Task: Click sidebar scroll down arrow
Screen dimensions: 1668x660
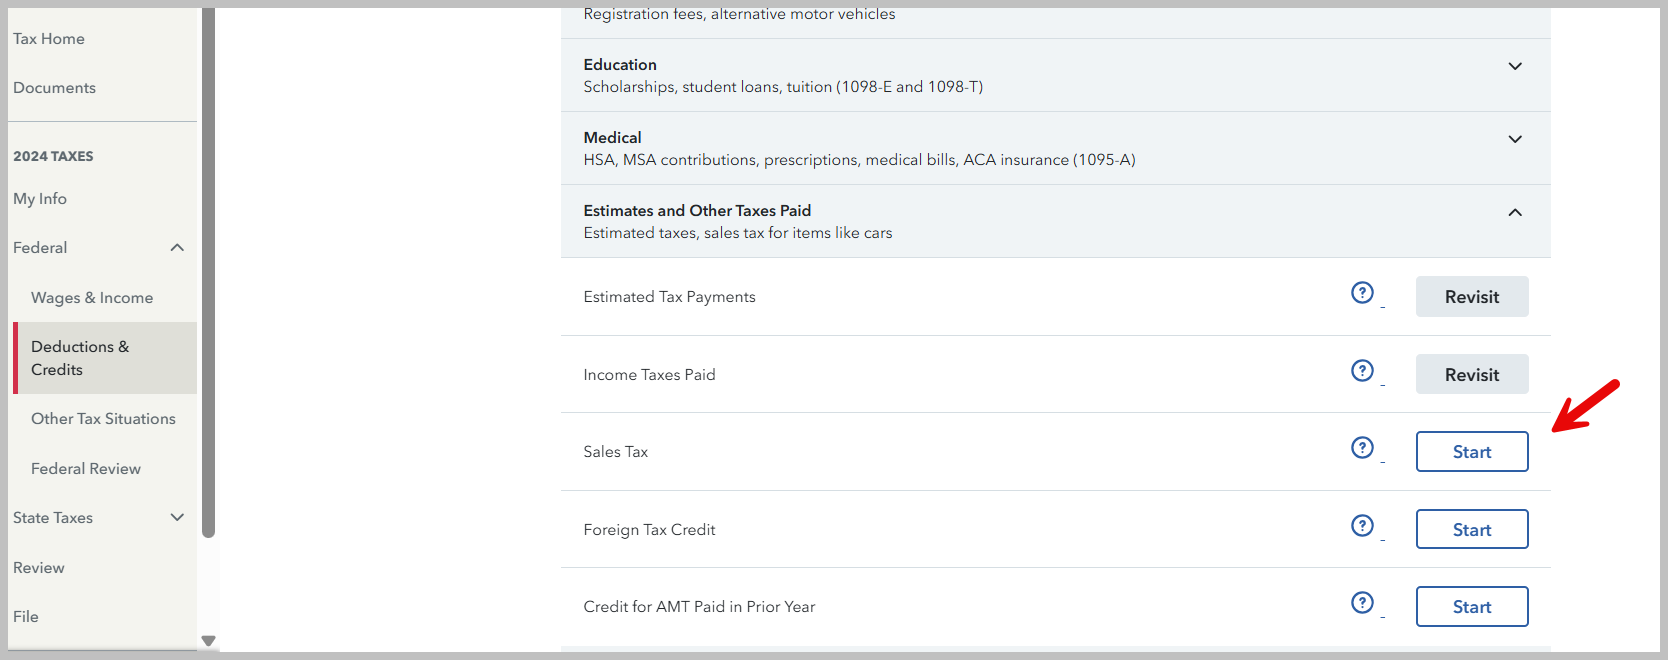Action: point(208,641)
